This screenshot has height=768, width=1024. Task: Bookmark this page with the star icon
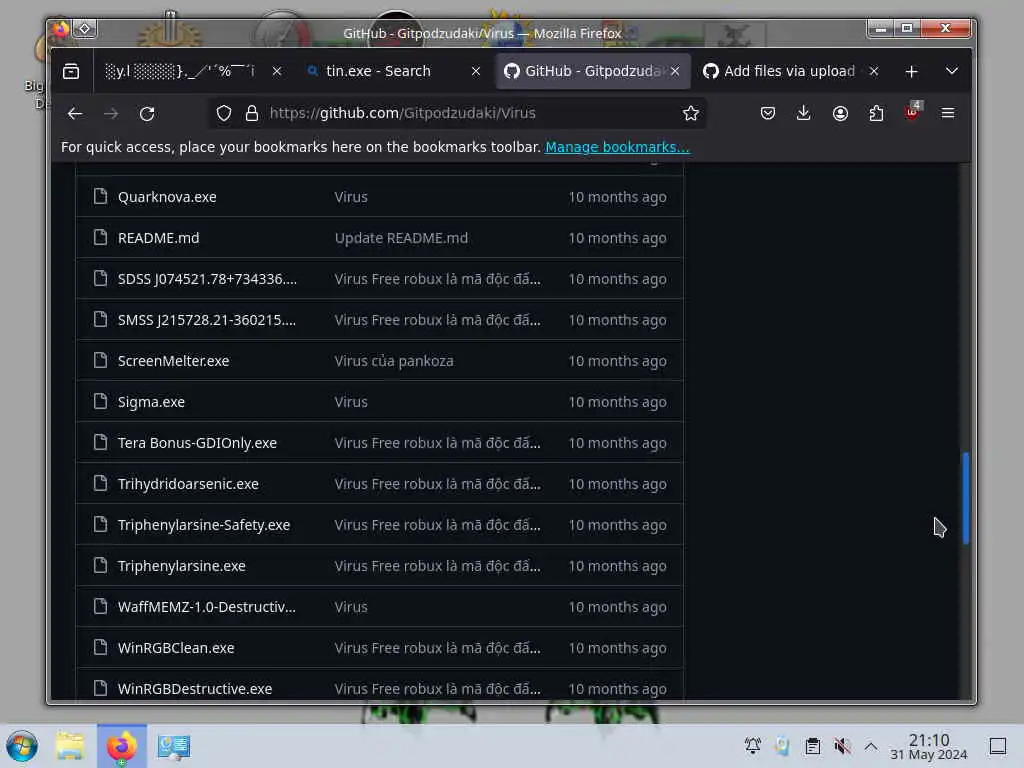pyautogui.click(x=690, y=113)
